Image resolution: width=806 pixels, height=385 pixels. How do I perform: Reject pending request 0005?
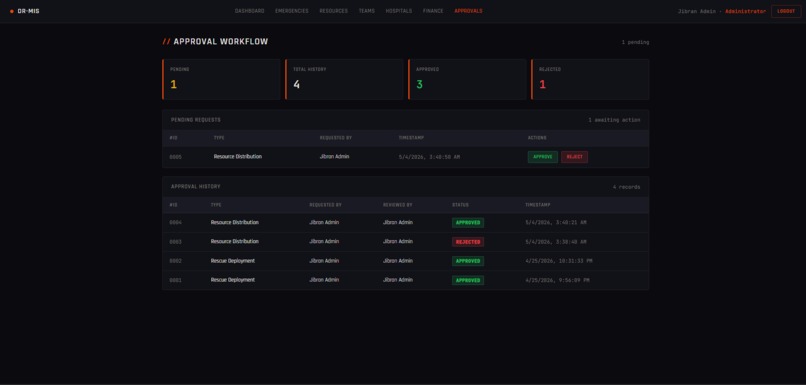pyautogui.click(x=575, y=157)
